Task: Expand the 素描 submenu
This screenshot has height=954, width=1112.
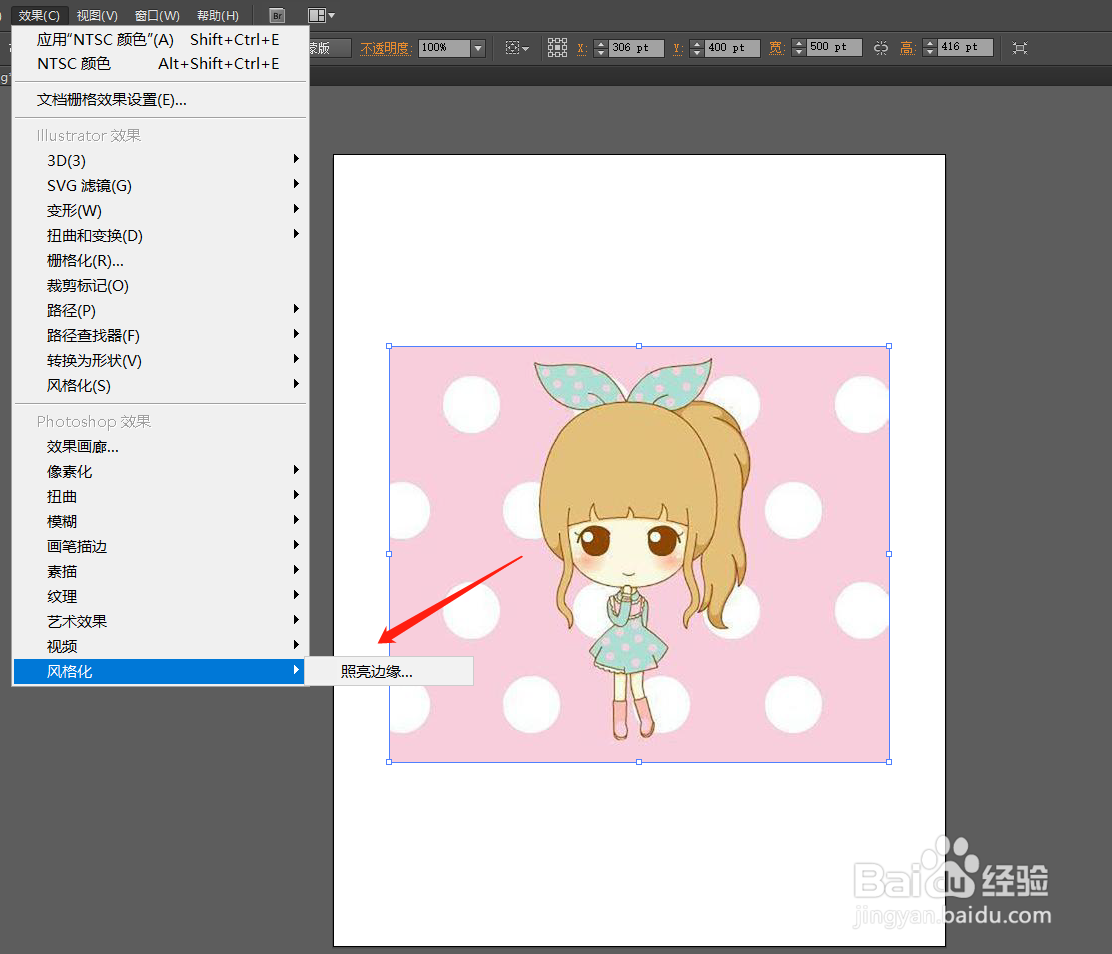Action: point(160,572)
